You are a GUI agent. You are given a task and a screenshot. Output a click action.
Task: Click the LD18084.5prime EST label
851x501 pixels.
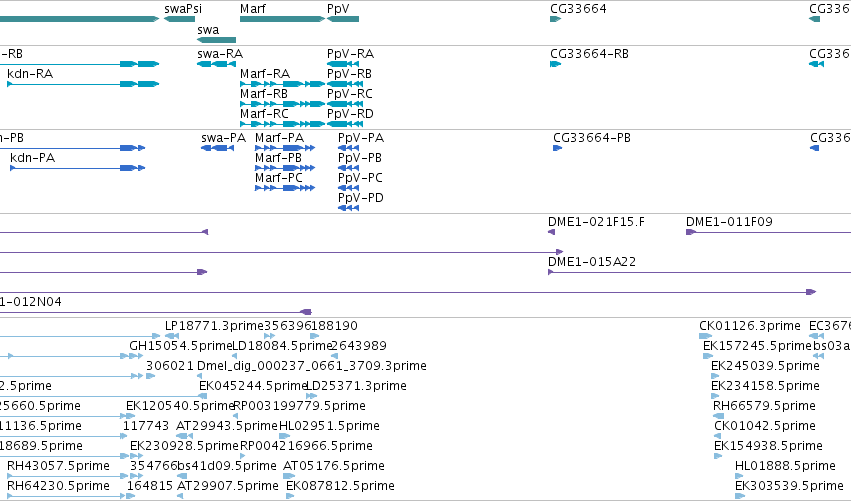282,346
